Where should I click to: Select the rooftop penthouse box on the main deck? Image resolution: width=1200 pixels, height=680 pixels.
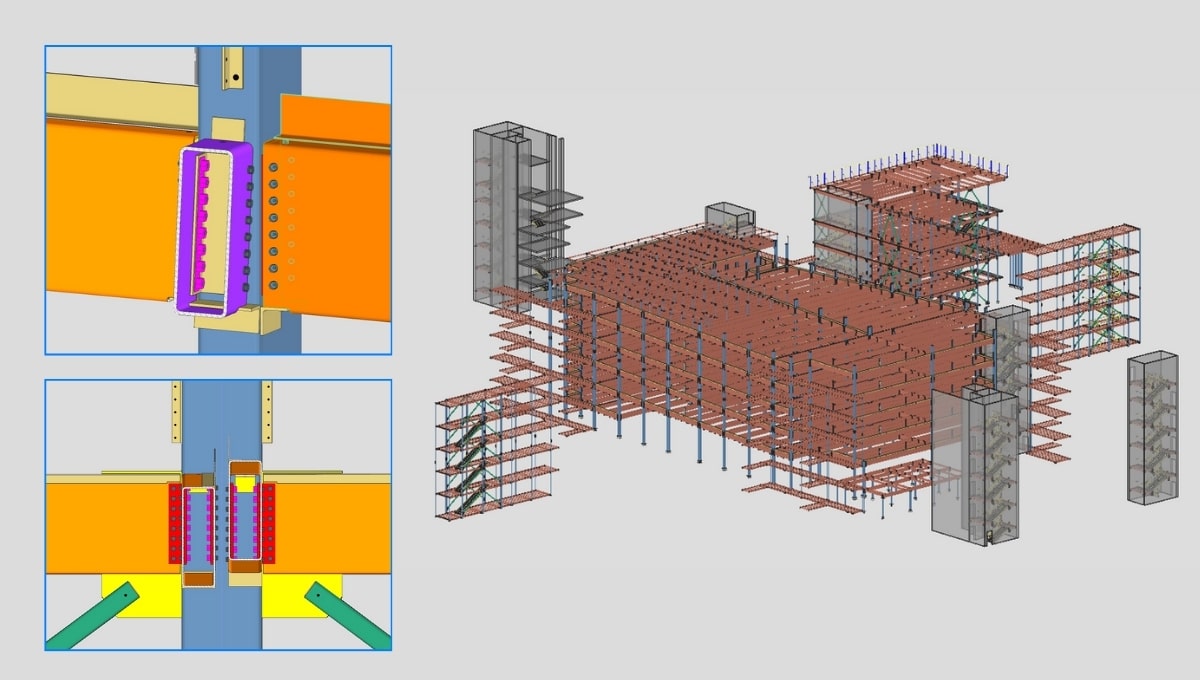pos(730,215)
